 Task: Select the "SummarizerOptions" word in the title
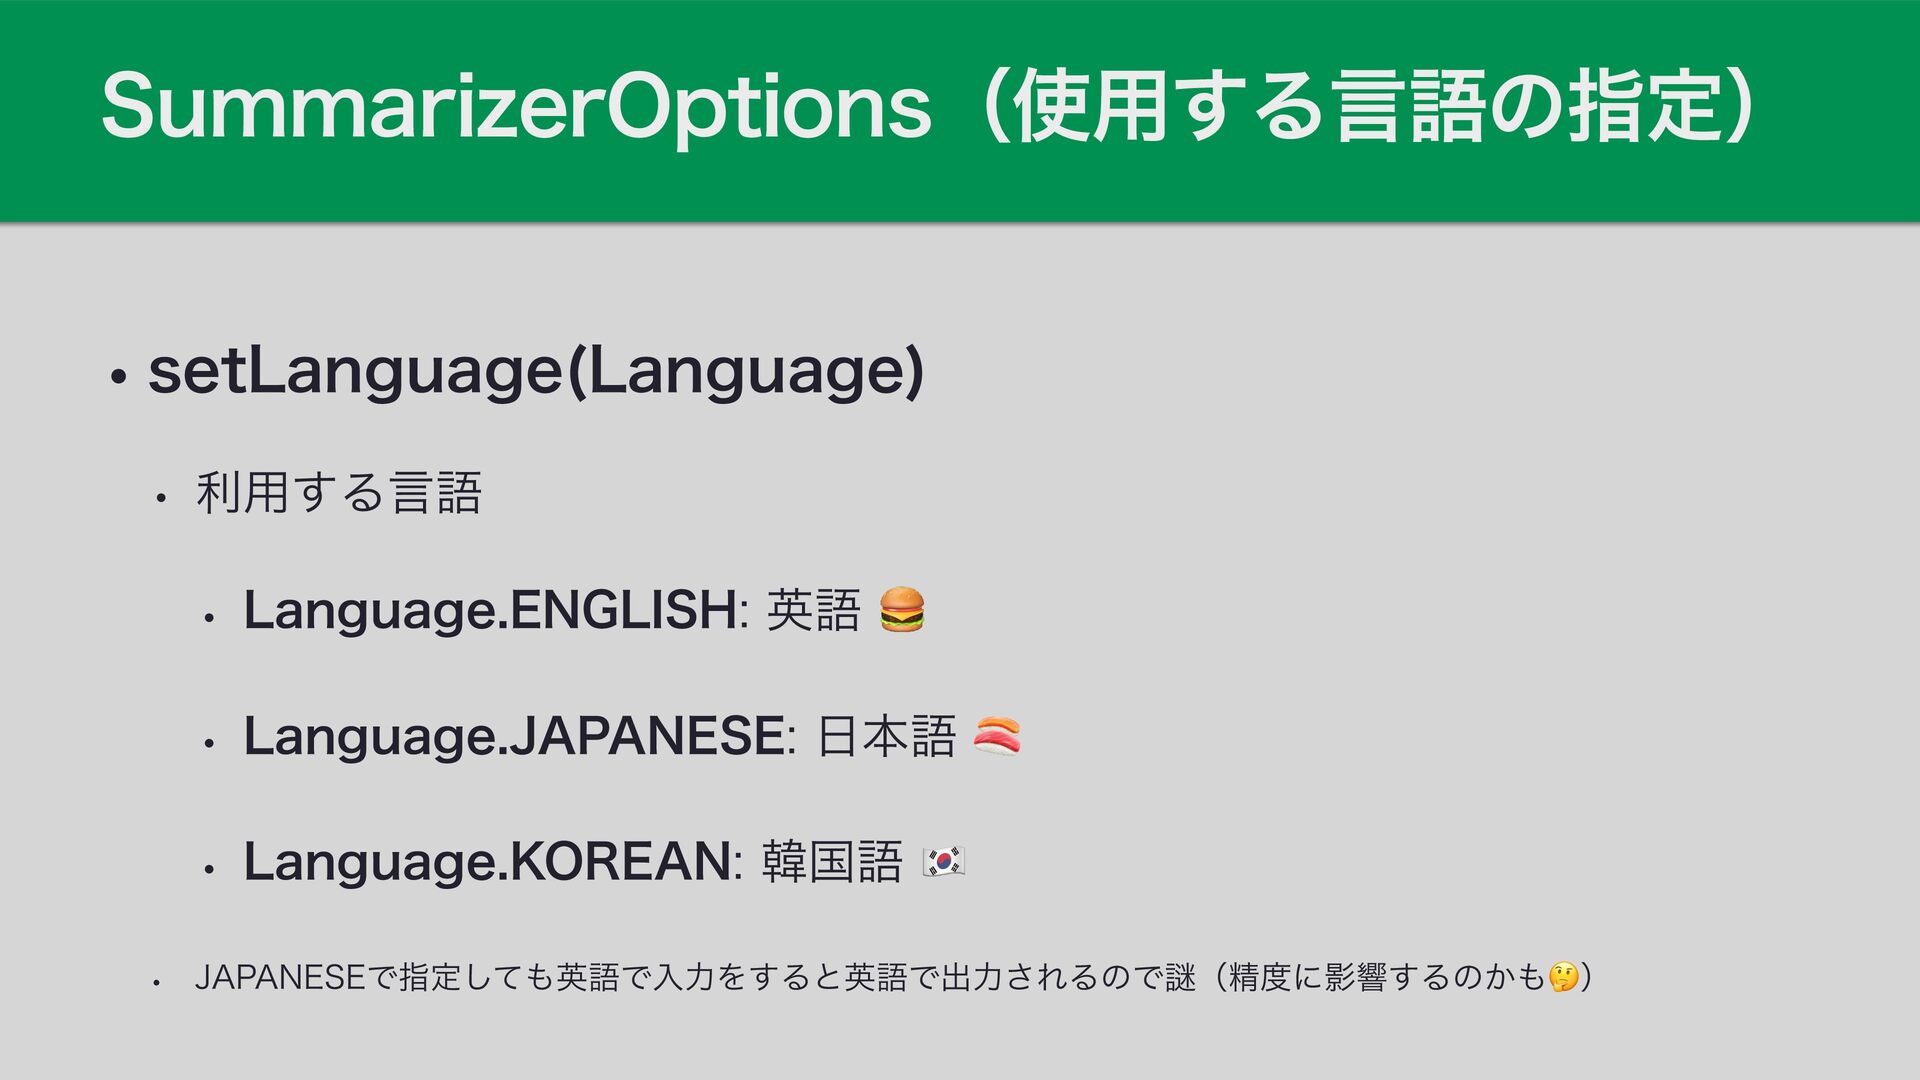515,108
